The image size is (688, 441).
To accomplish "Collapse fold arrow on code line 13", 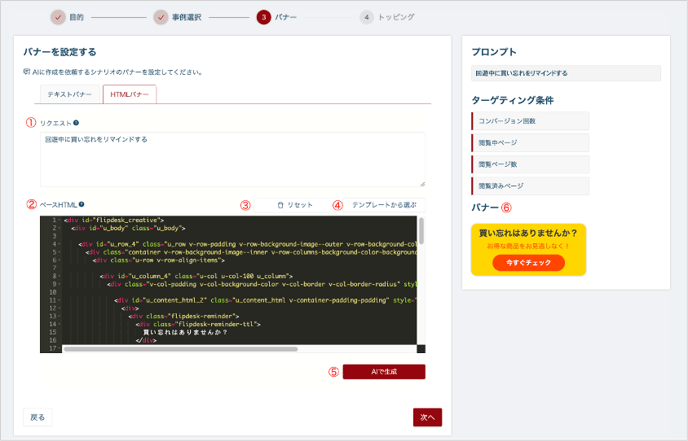I will pyautogui.click(x=60, y=316).
